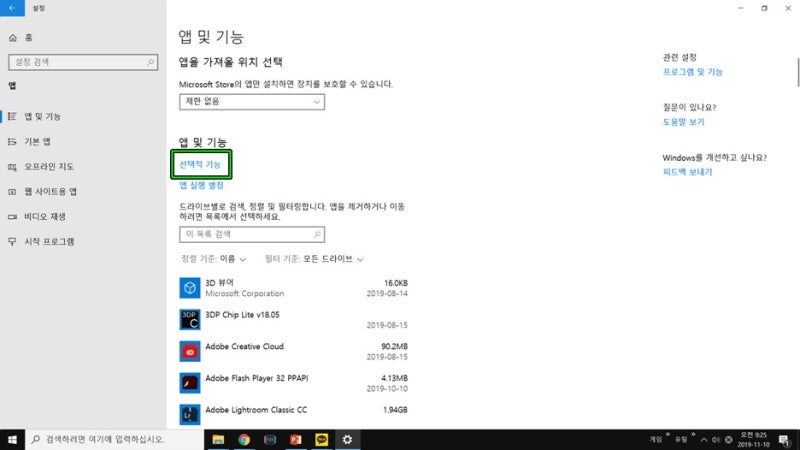
Task: Click the Offline maps sidebar icon
Action: coord(12,166)
